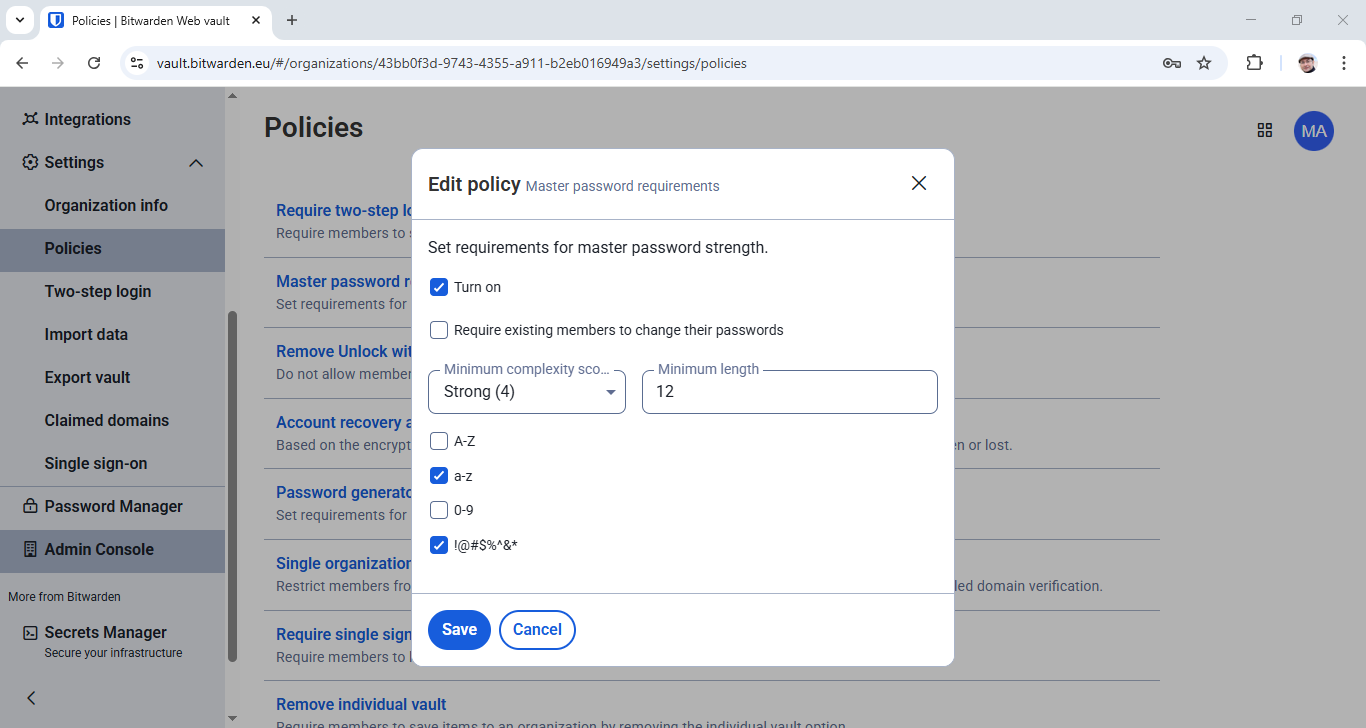Collapse the Settings section chevron
Image resolution: width=1366 pixels, height=728 pixels.
point(196,163)
